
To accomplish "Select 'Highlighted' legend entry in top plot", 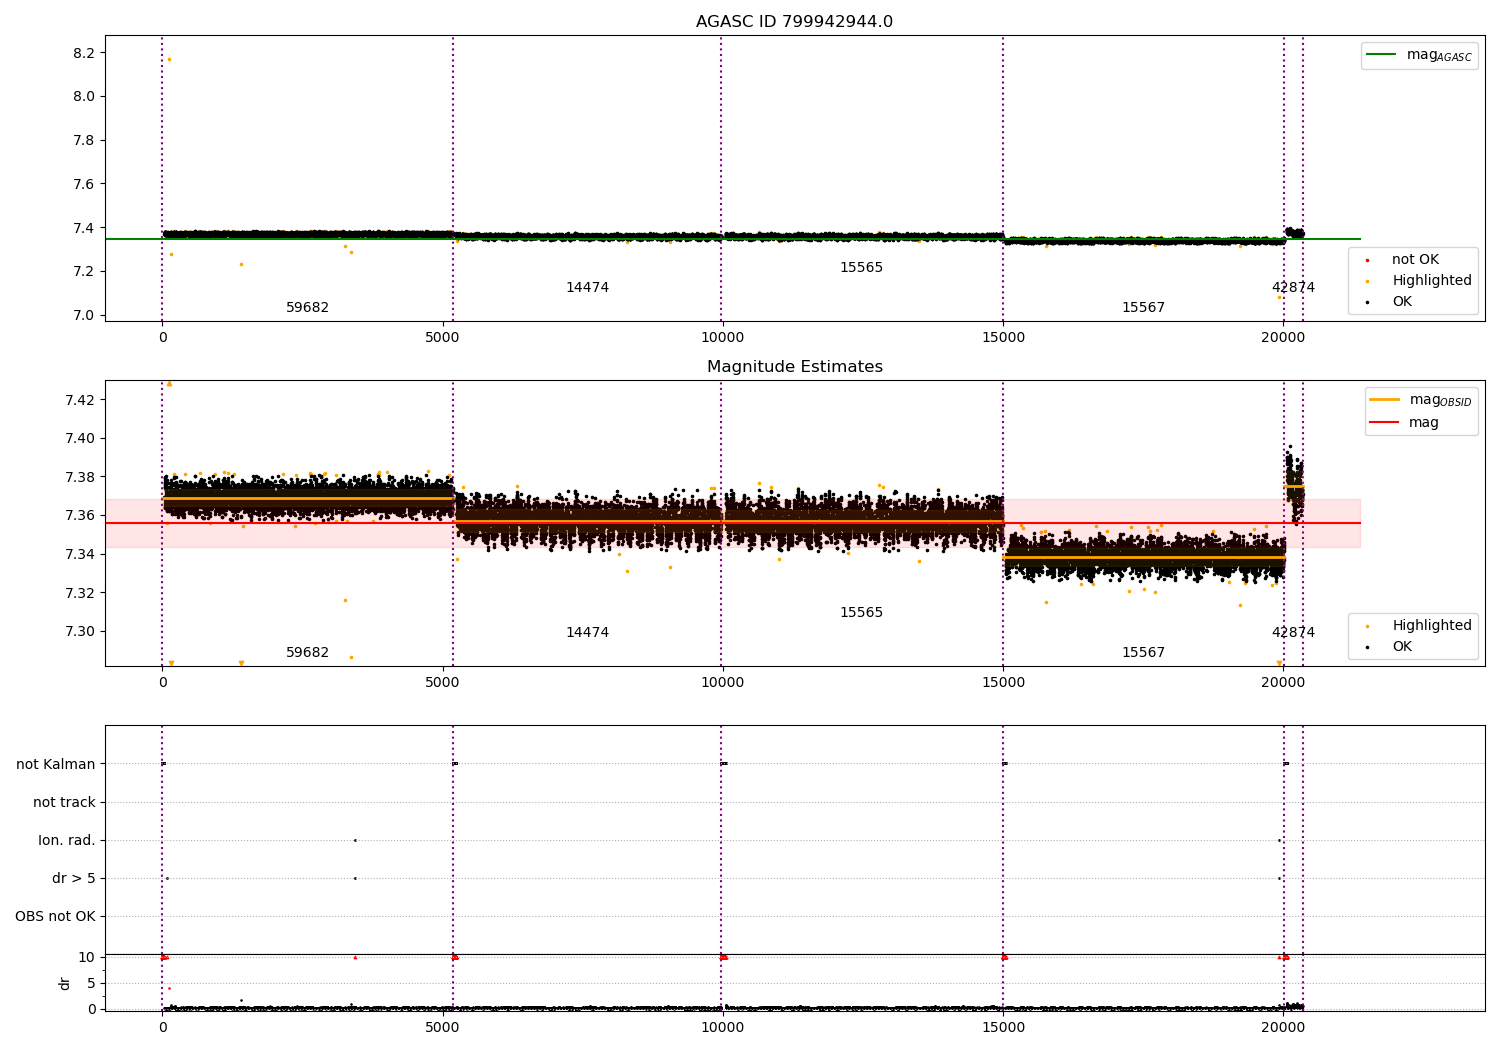I will pyautogui.click(x=1432, y=281).
